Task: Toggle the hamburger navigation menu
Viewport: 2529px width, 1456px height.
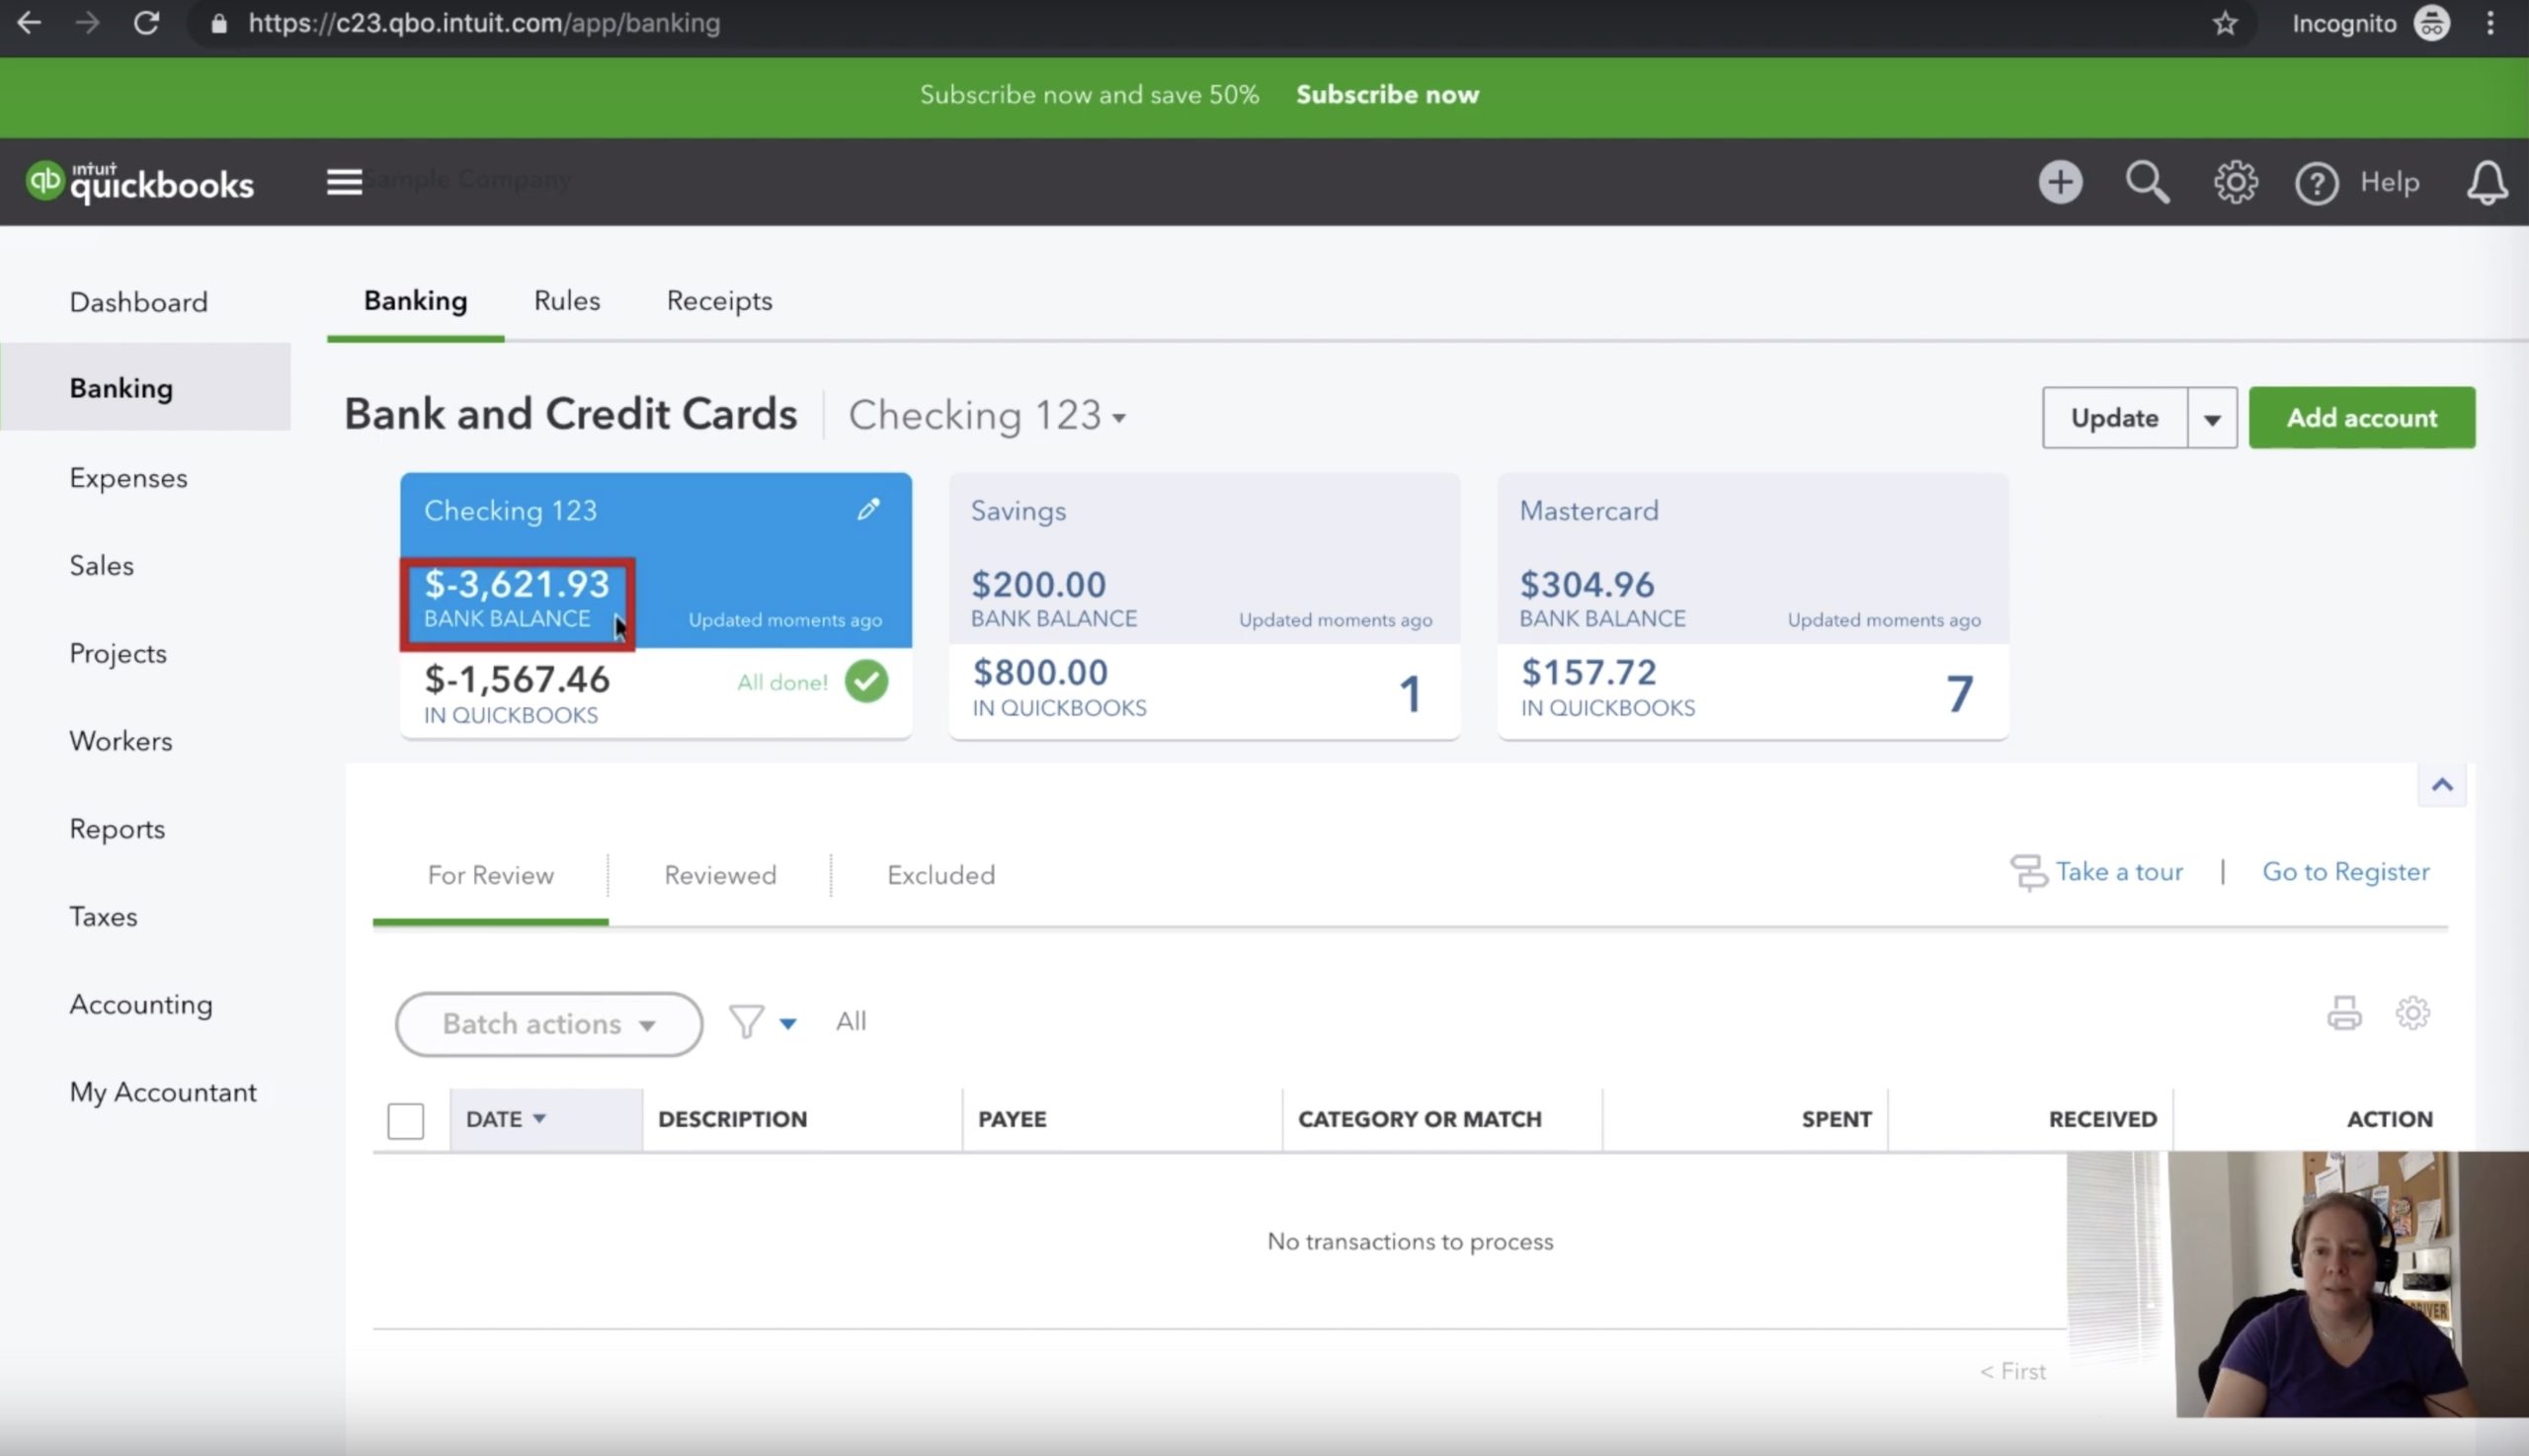Action: (x=344, y=182)
